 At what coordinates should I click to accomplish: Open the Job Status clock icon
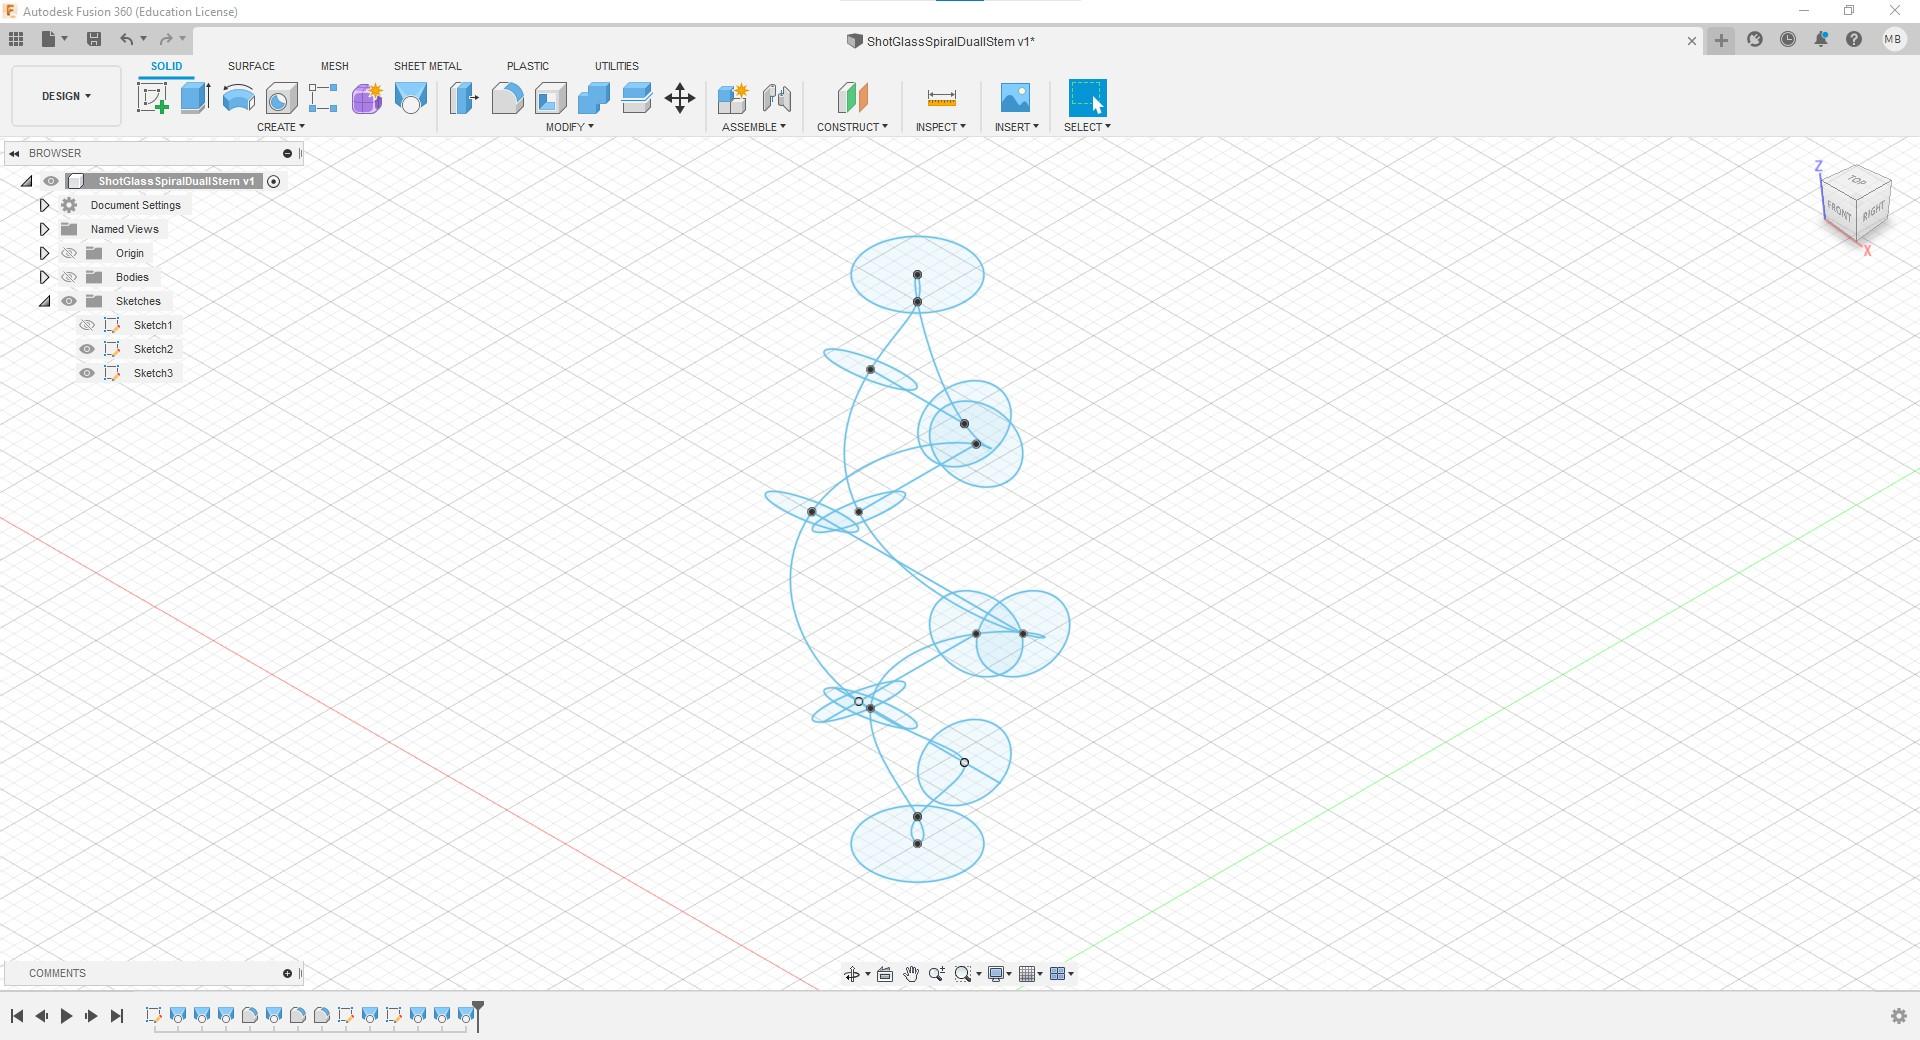coord(1788,40)
